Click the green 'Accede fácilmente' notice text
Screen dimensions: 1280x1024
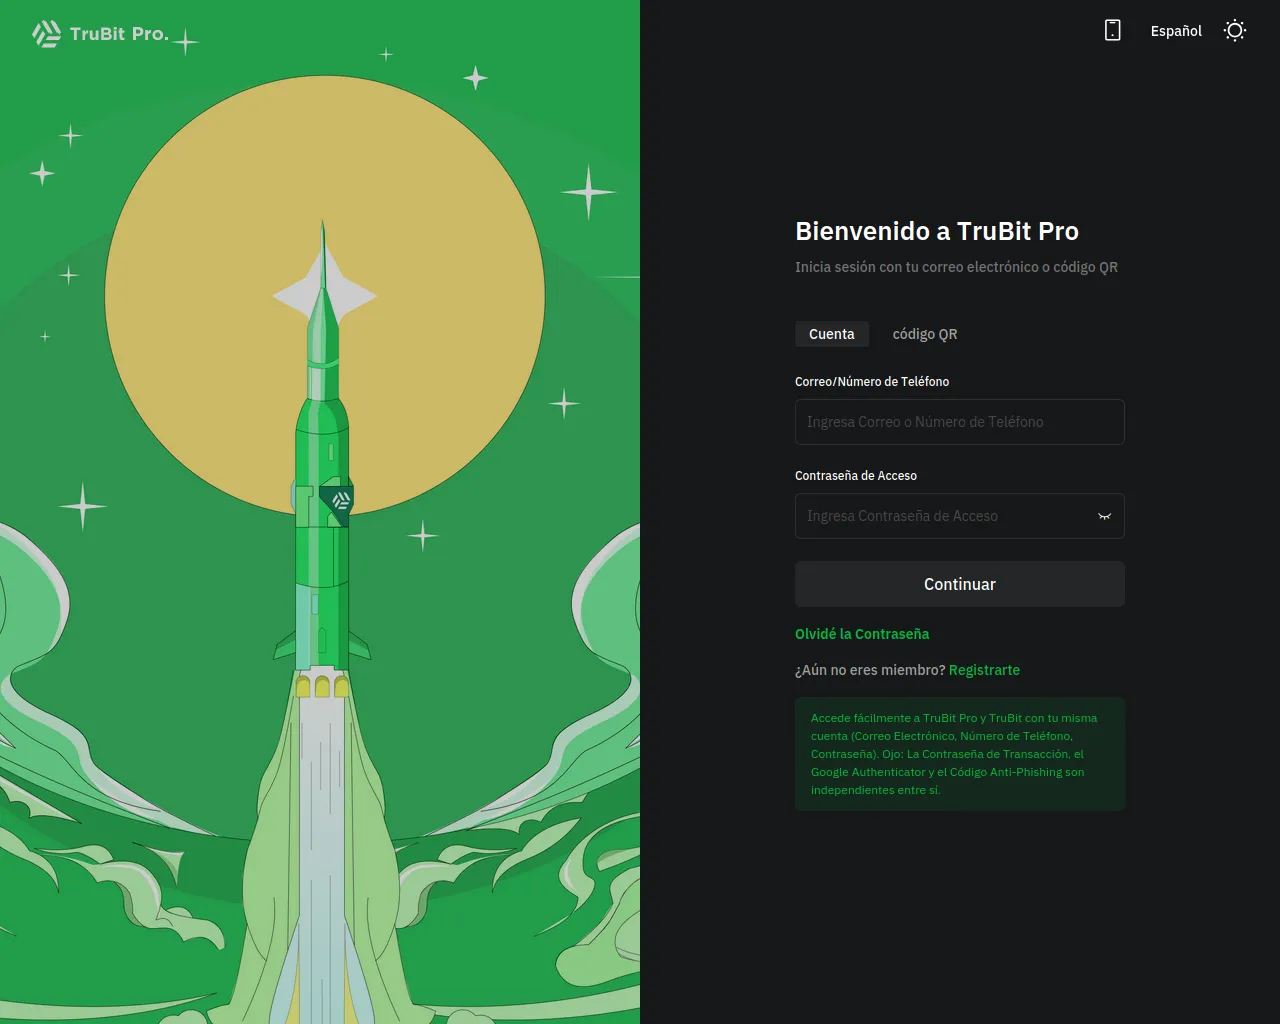[954, 754]
